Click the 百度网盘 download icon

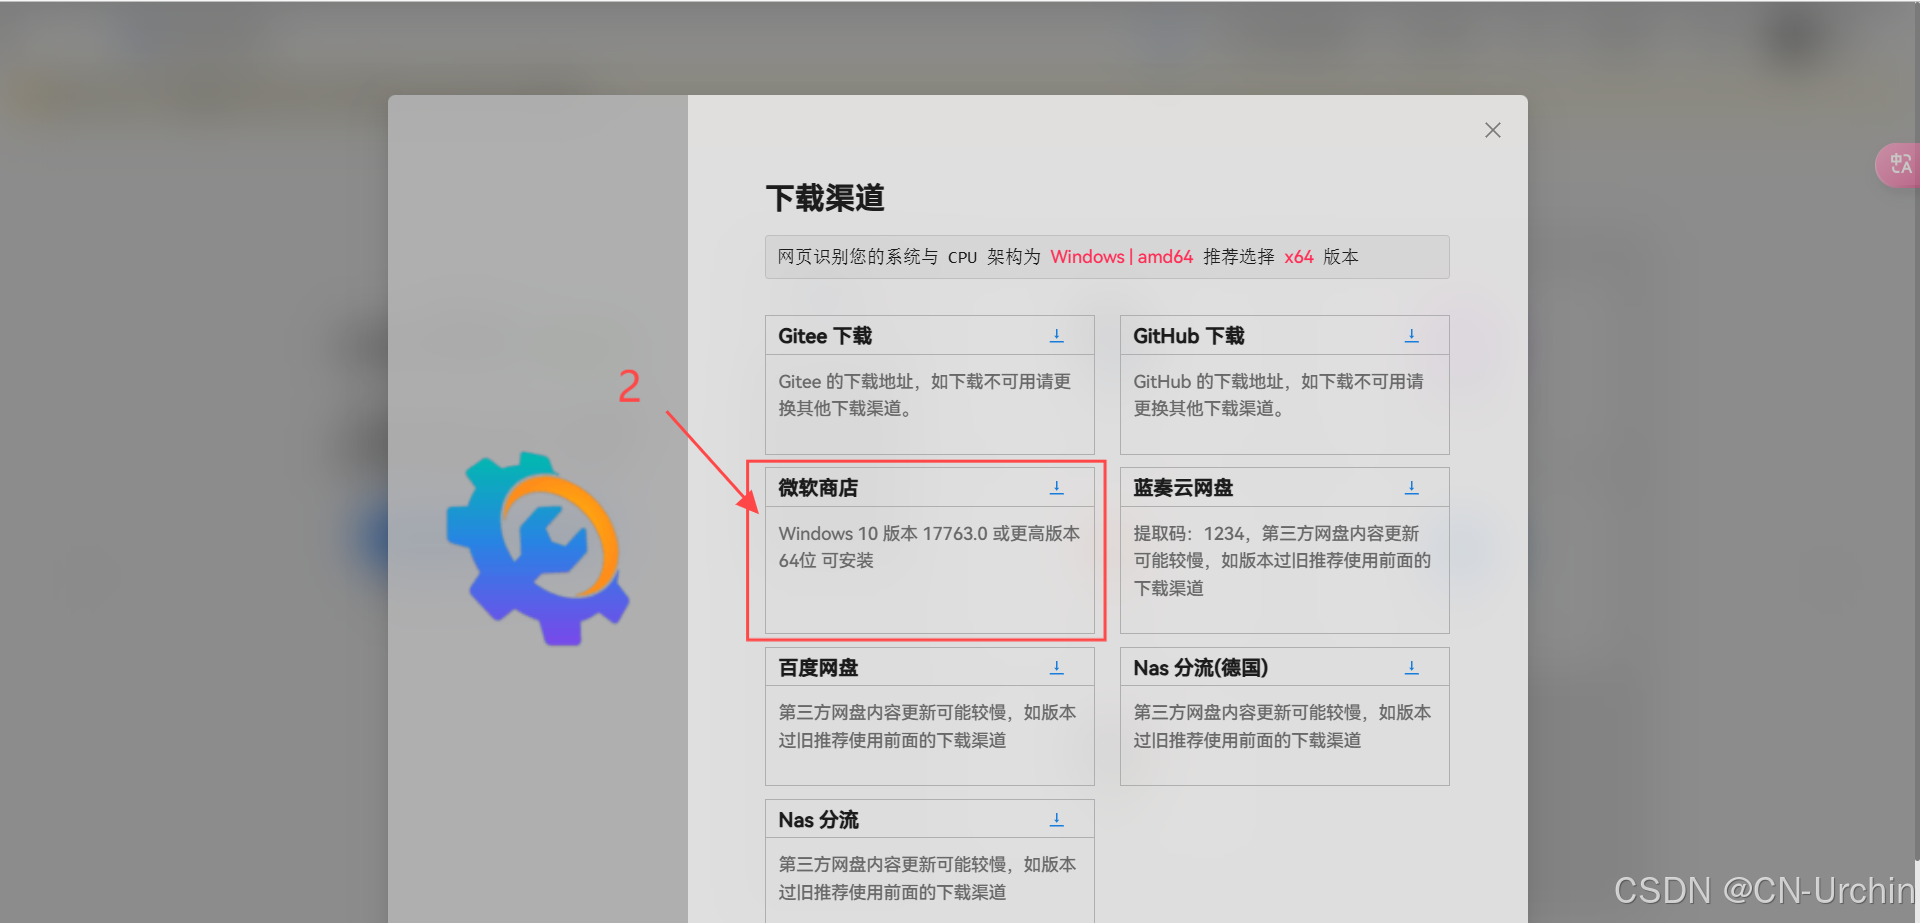[x=1056, y=667]
